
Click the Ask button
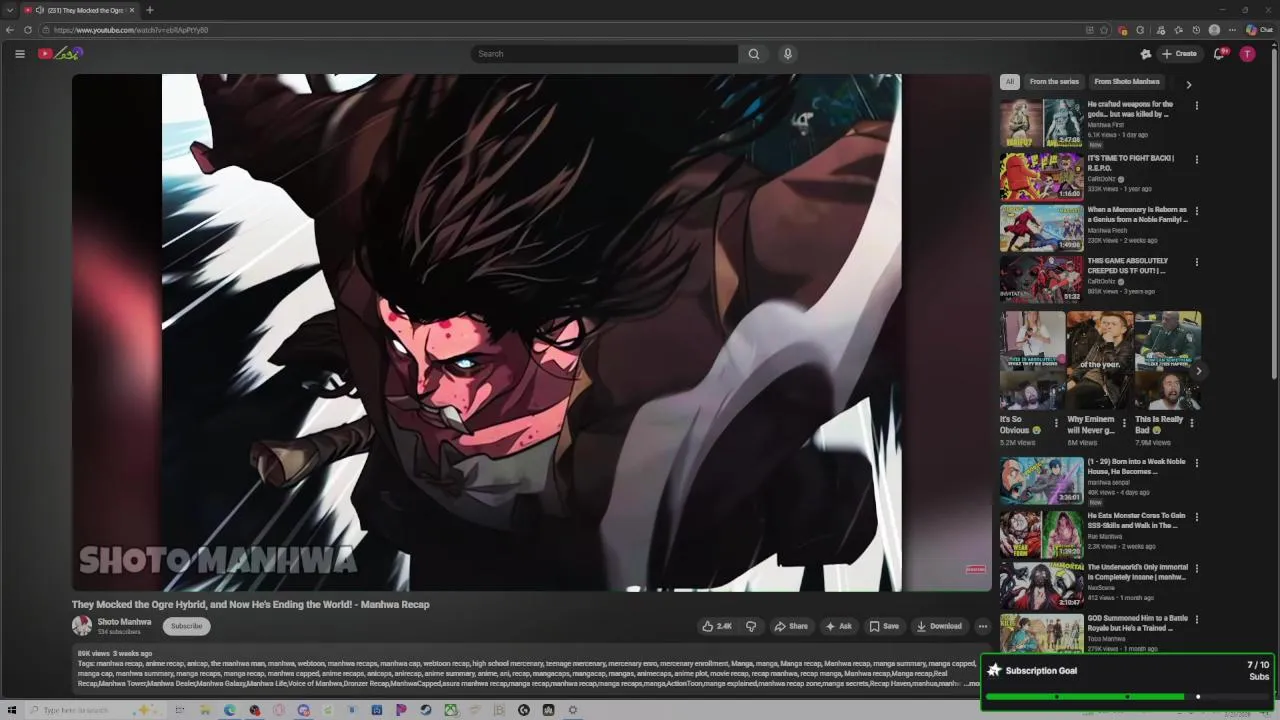pyautogui.click(x=838, y=626)
